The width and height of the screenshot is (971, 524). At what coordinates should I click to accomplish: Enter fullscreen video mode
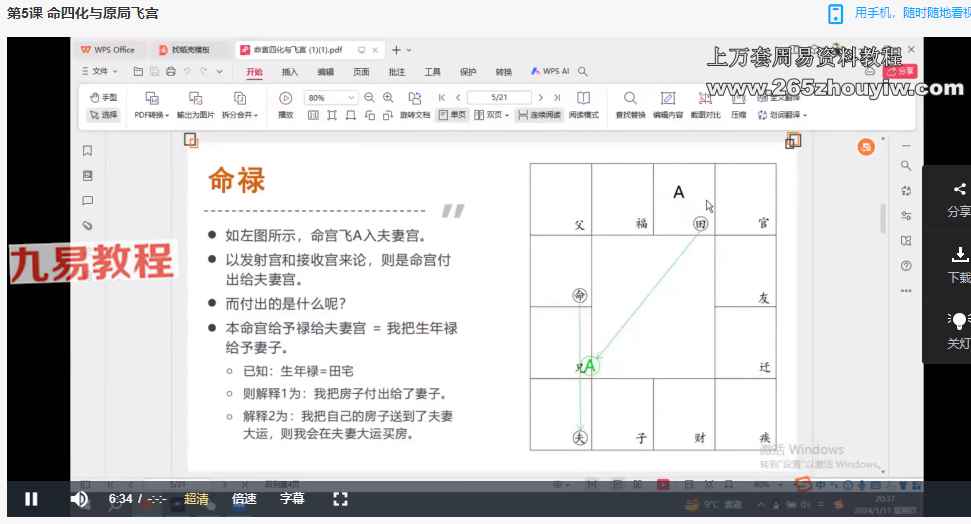[340, 499]
